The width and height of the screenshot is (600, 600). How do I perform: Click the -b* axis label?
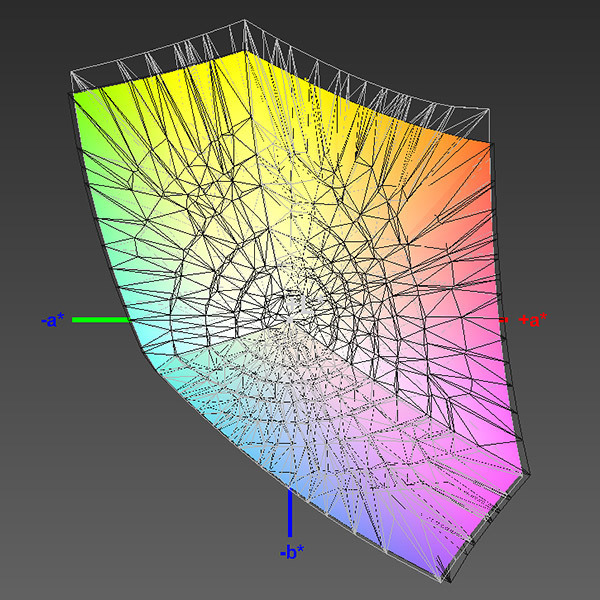(292, 552)
